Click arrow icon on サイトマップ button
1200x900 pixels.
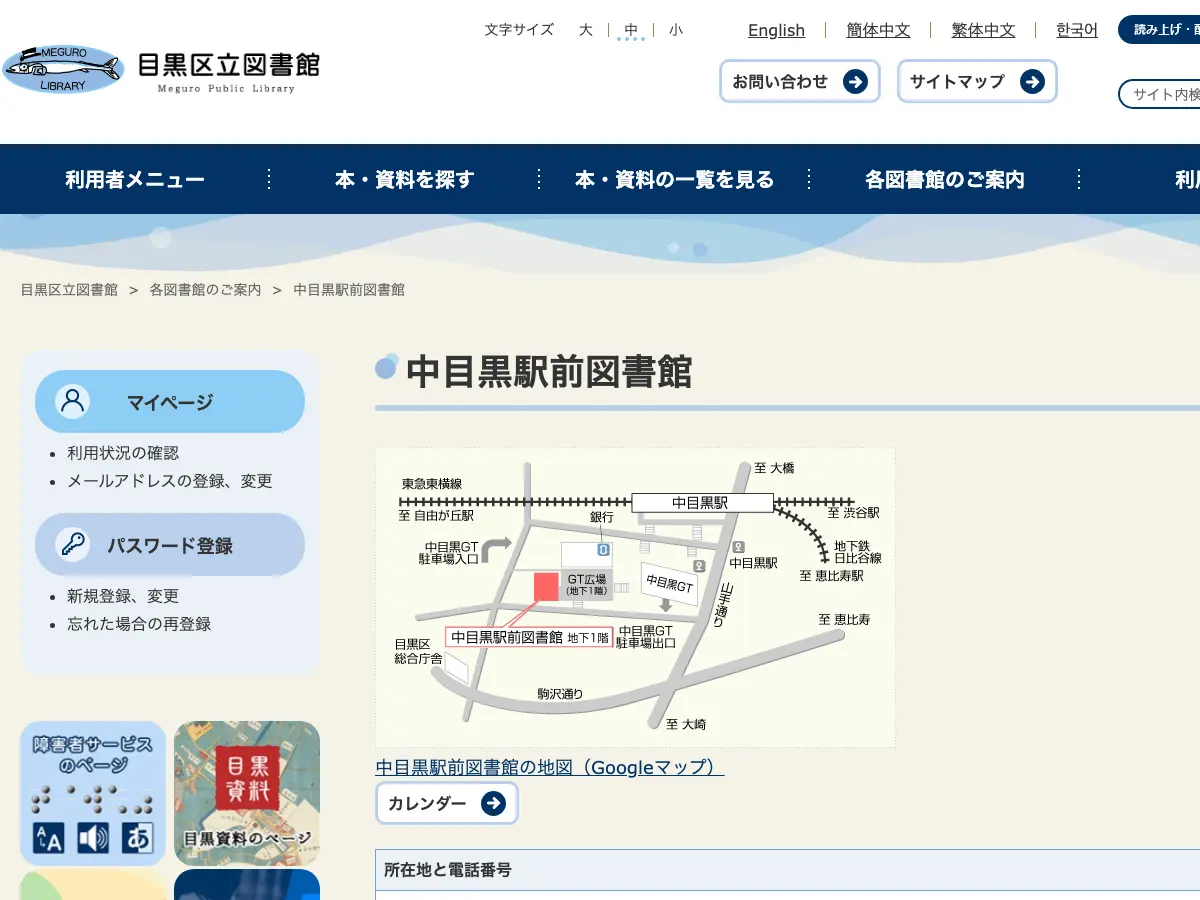click(x=1032, y=81)
